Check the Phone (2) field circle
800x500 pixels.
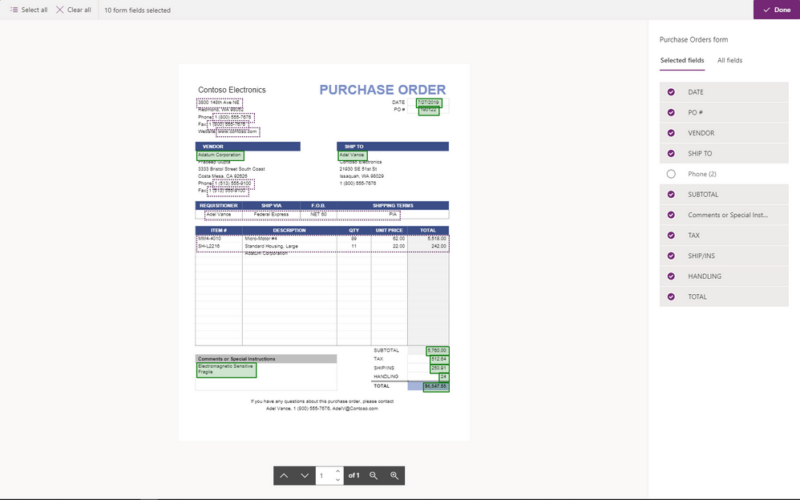[671, 174]
